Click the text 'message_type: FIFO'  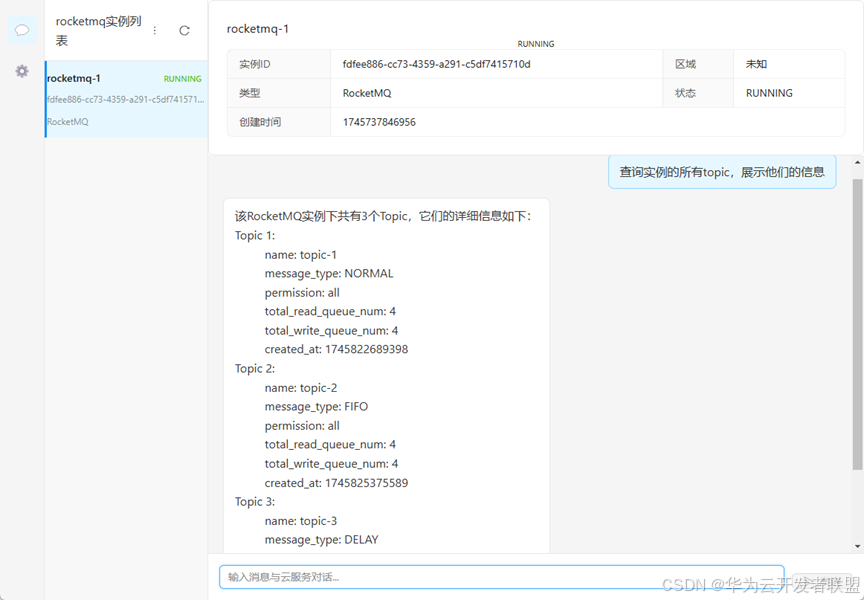pyautogui.click(x=316, y=406)
